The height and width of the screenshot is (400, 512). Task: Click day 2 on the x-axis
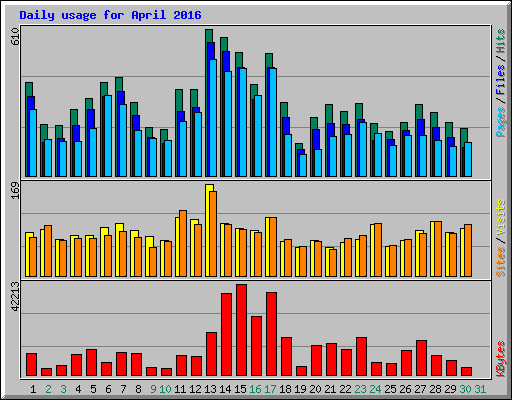pos(48,389)
